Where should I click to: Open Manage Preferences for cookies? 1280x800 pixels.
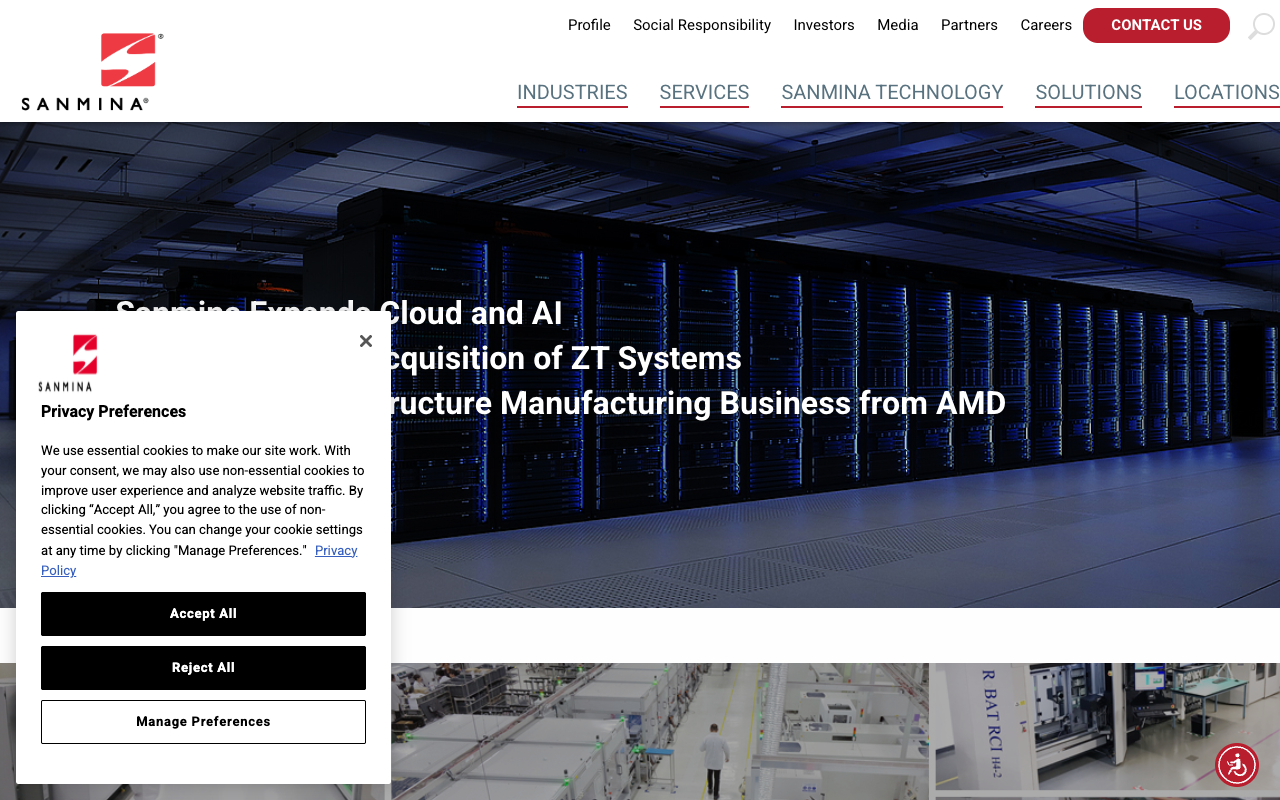[203, 722]
